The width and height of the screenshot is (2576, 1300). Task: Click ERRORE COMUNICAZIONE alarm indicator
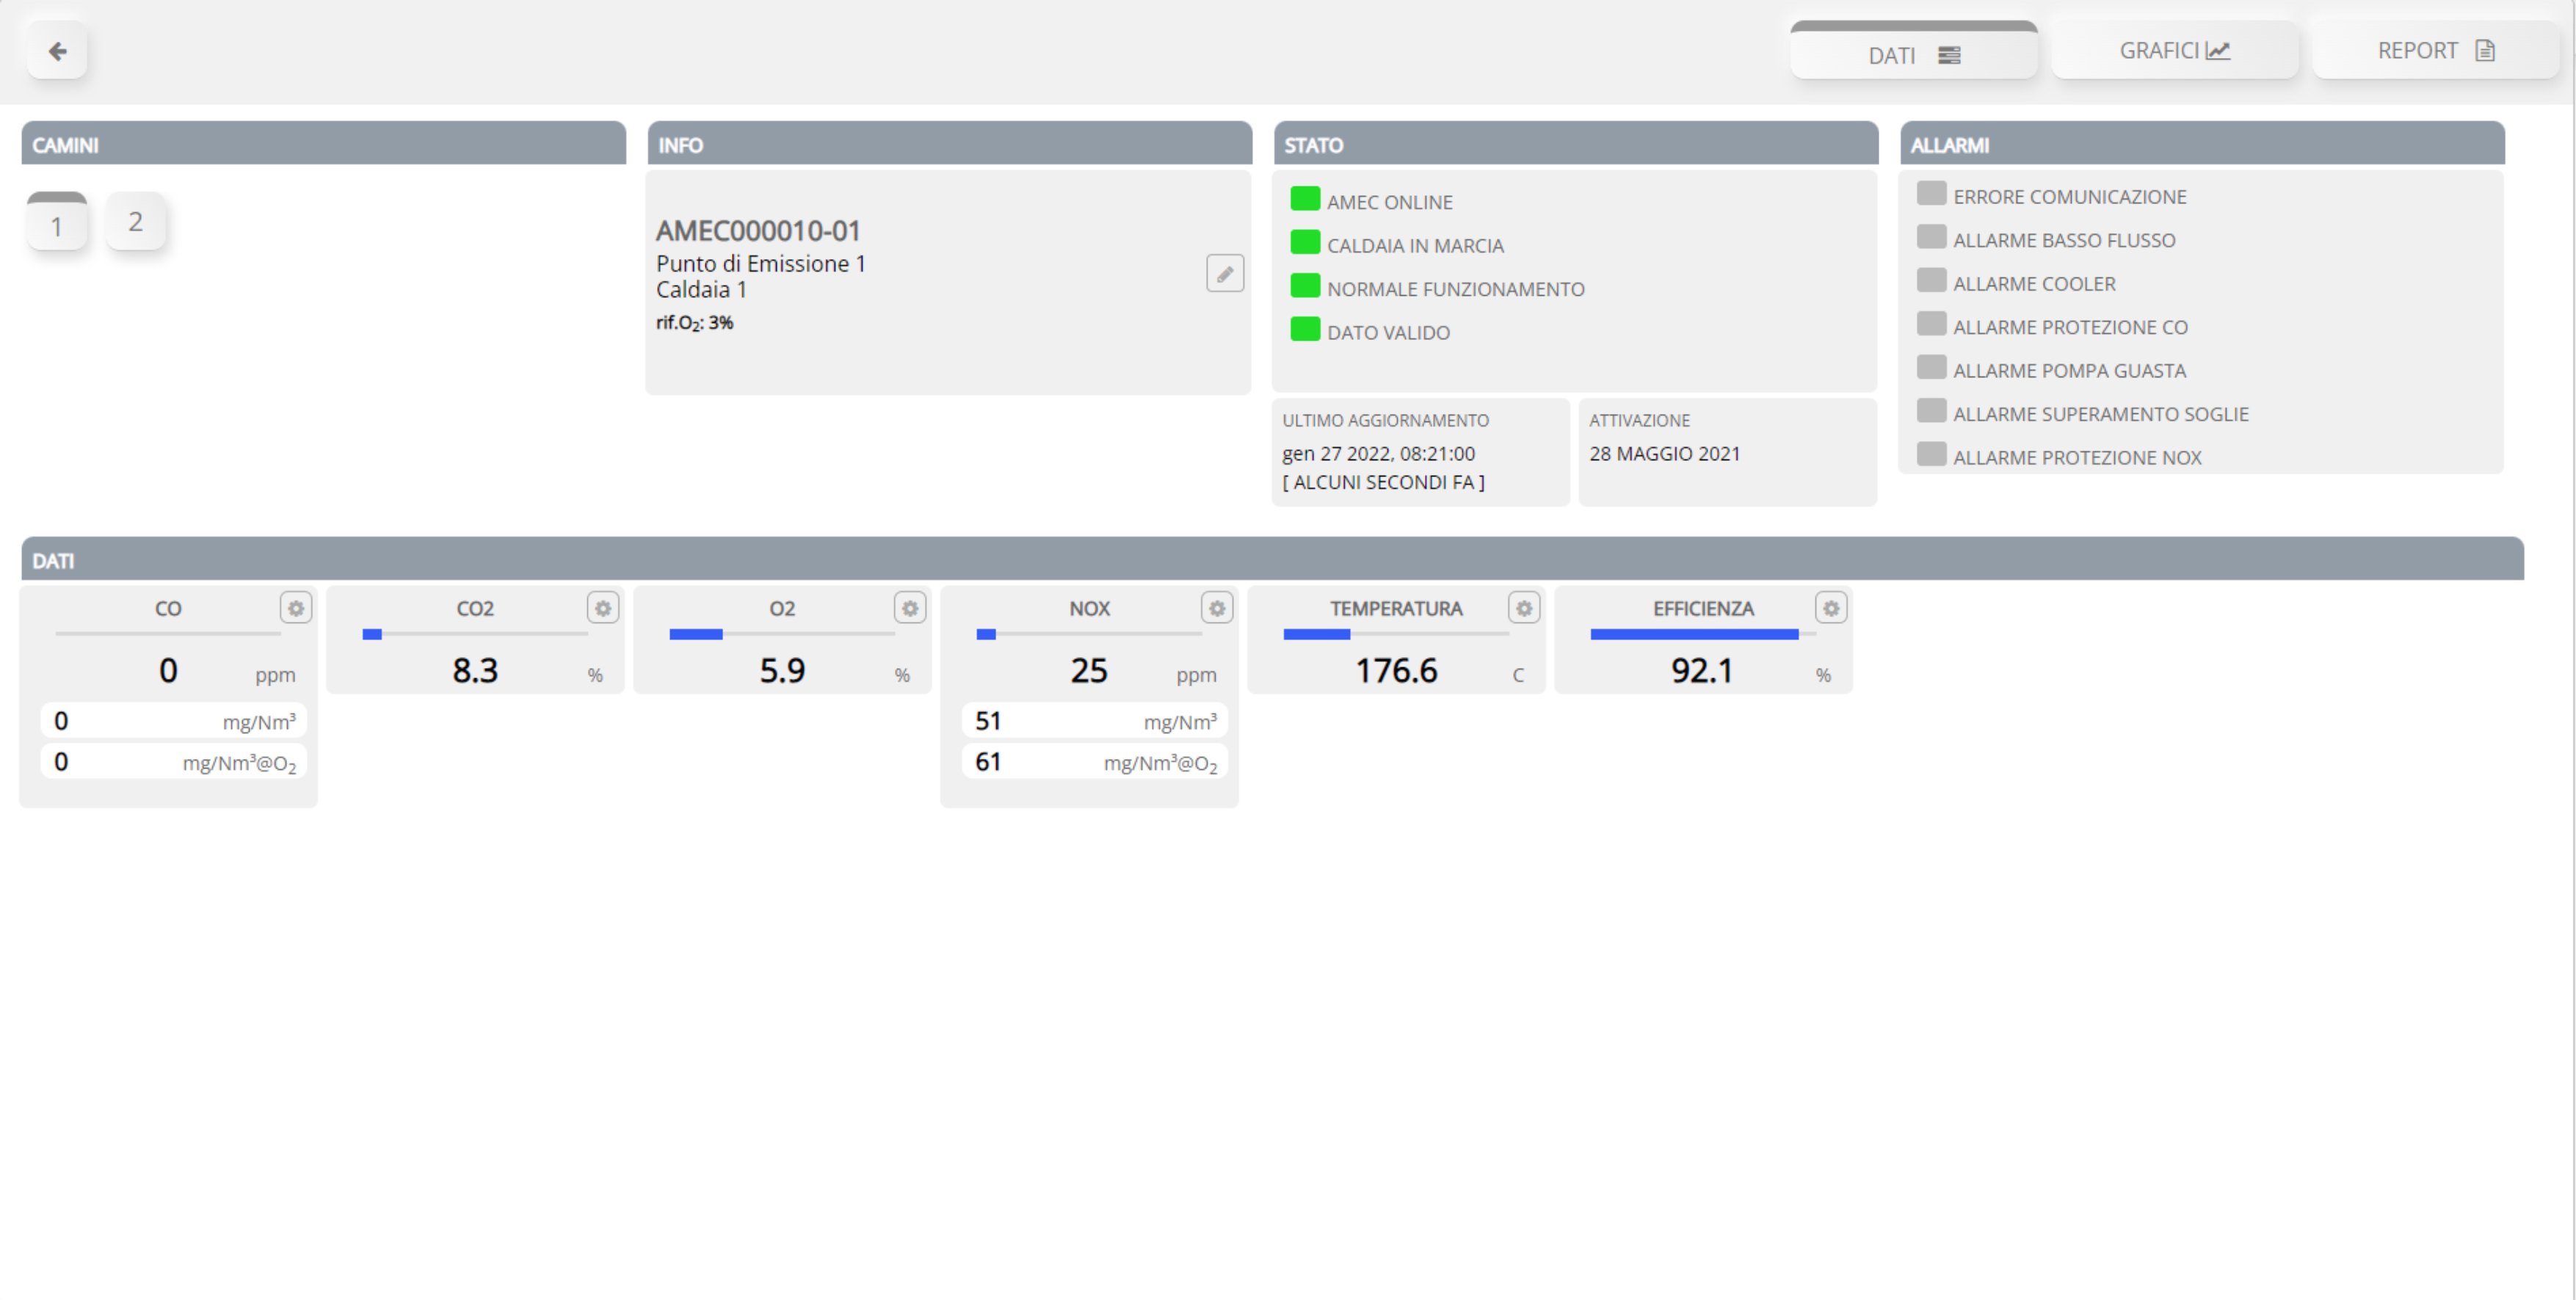pos(1931,193)
